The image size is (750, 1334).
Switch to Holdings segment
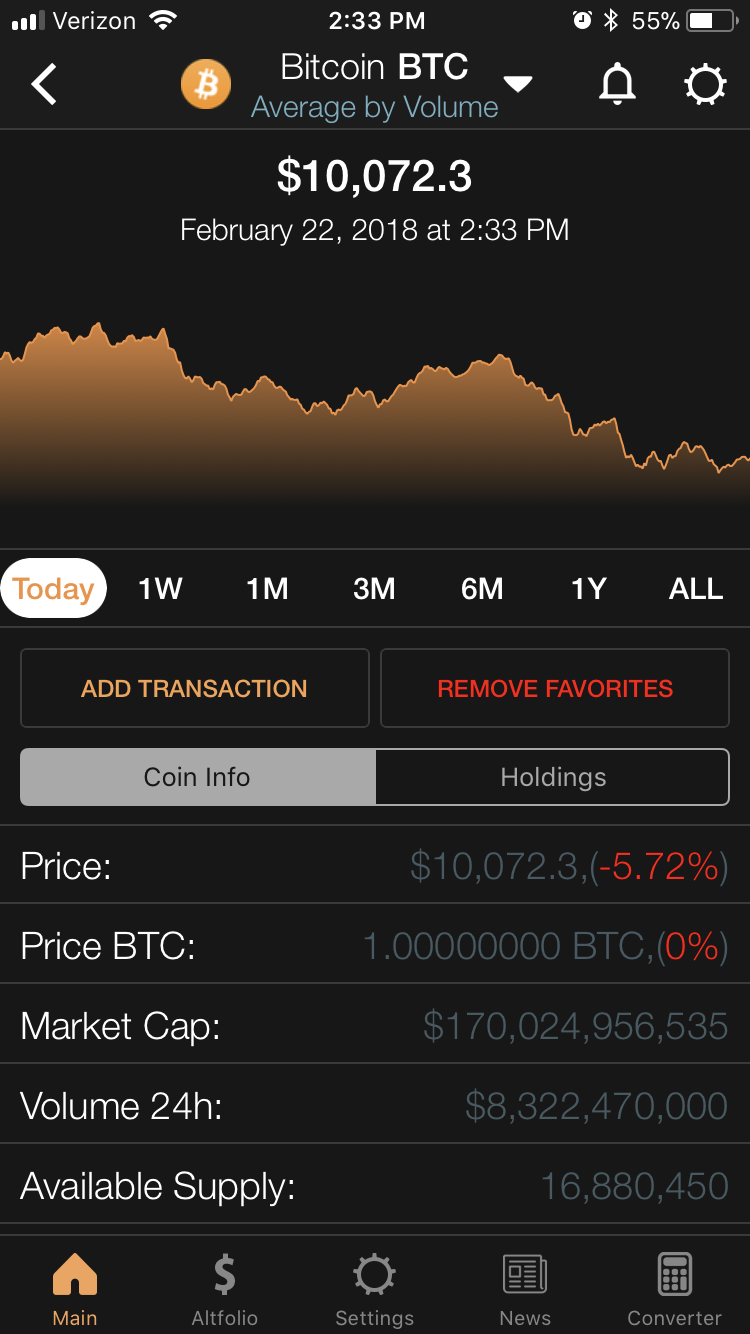553,777
